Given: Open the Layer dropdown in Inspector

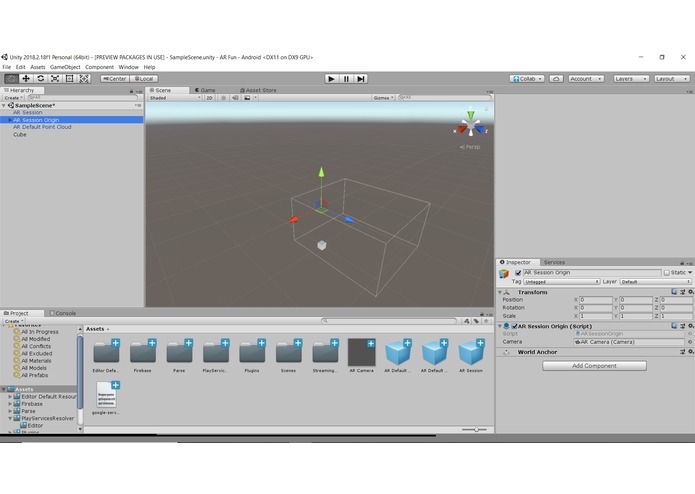Looking at the screenshot, I should tap(655, 282).
